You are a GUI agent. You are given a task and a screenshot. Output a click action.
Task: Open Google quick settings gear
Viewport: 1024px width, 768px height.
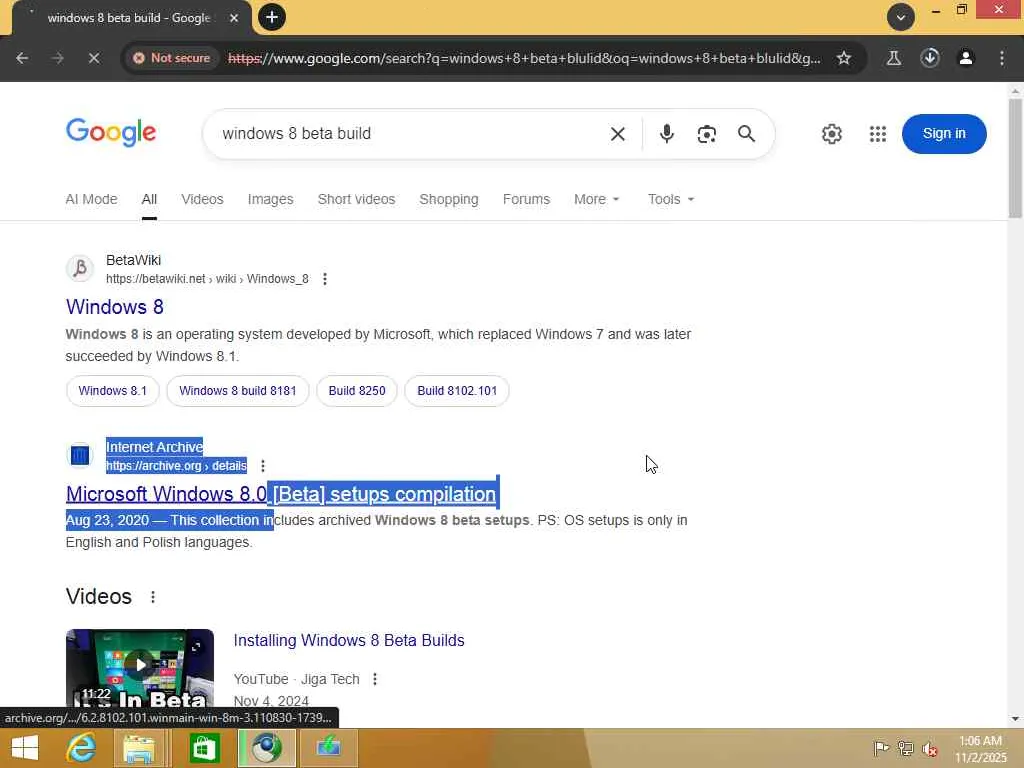pos(831,134)
